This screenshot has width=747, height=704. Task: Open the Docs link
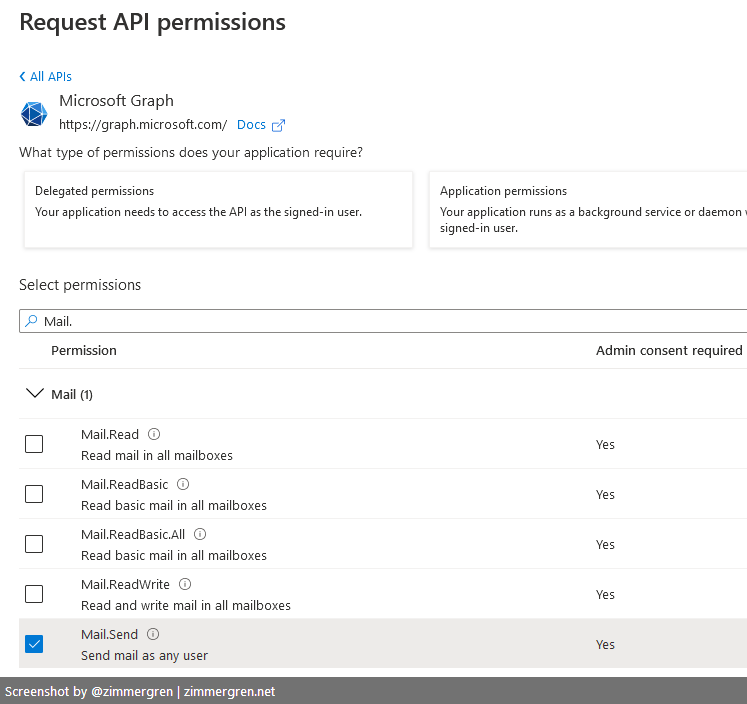point(251,125)
